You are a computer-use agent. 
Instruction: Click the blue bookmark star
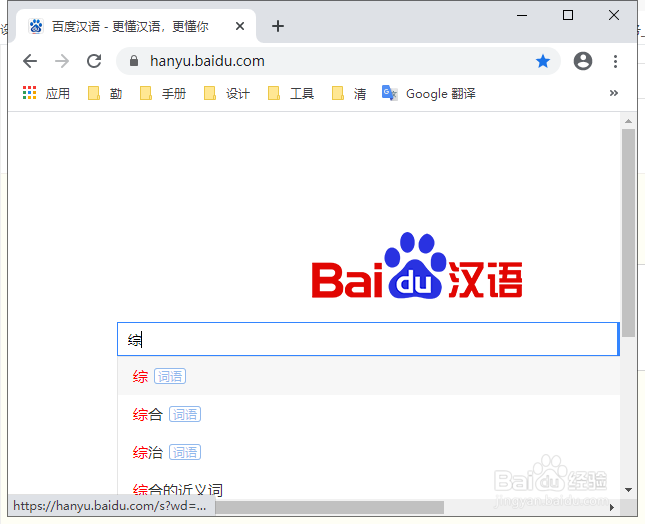coord(543,61)
